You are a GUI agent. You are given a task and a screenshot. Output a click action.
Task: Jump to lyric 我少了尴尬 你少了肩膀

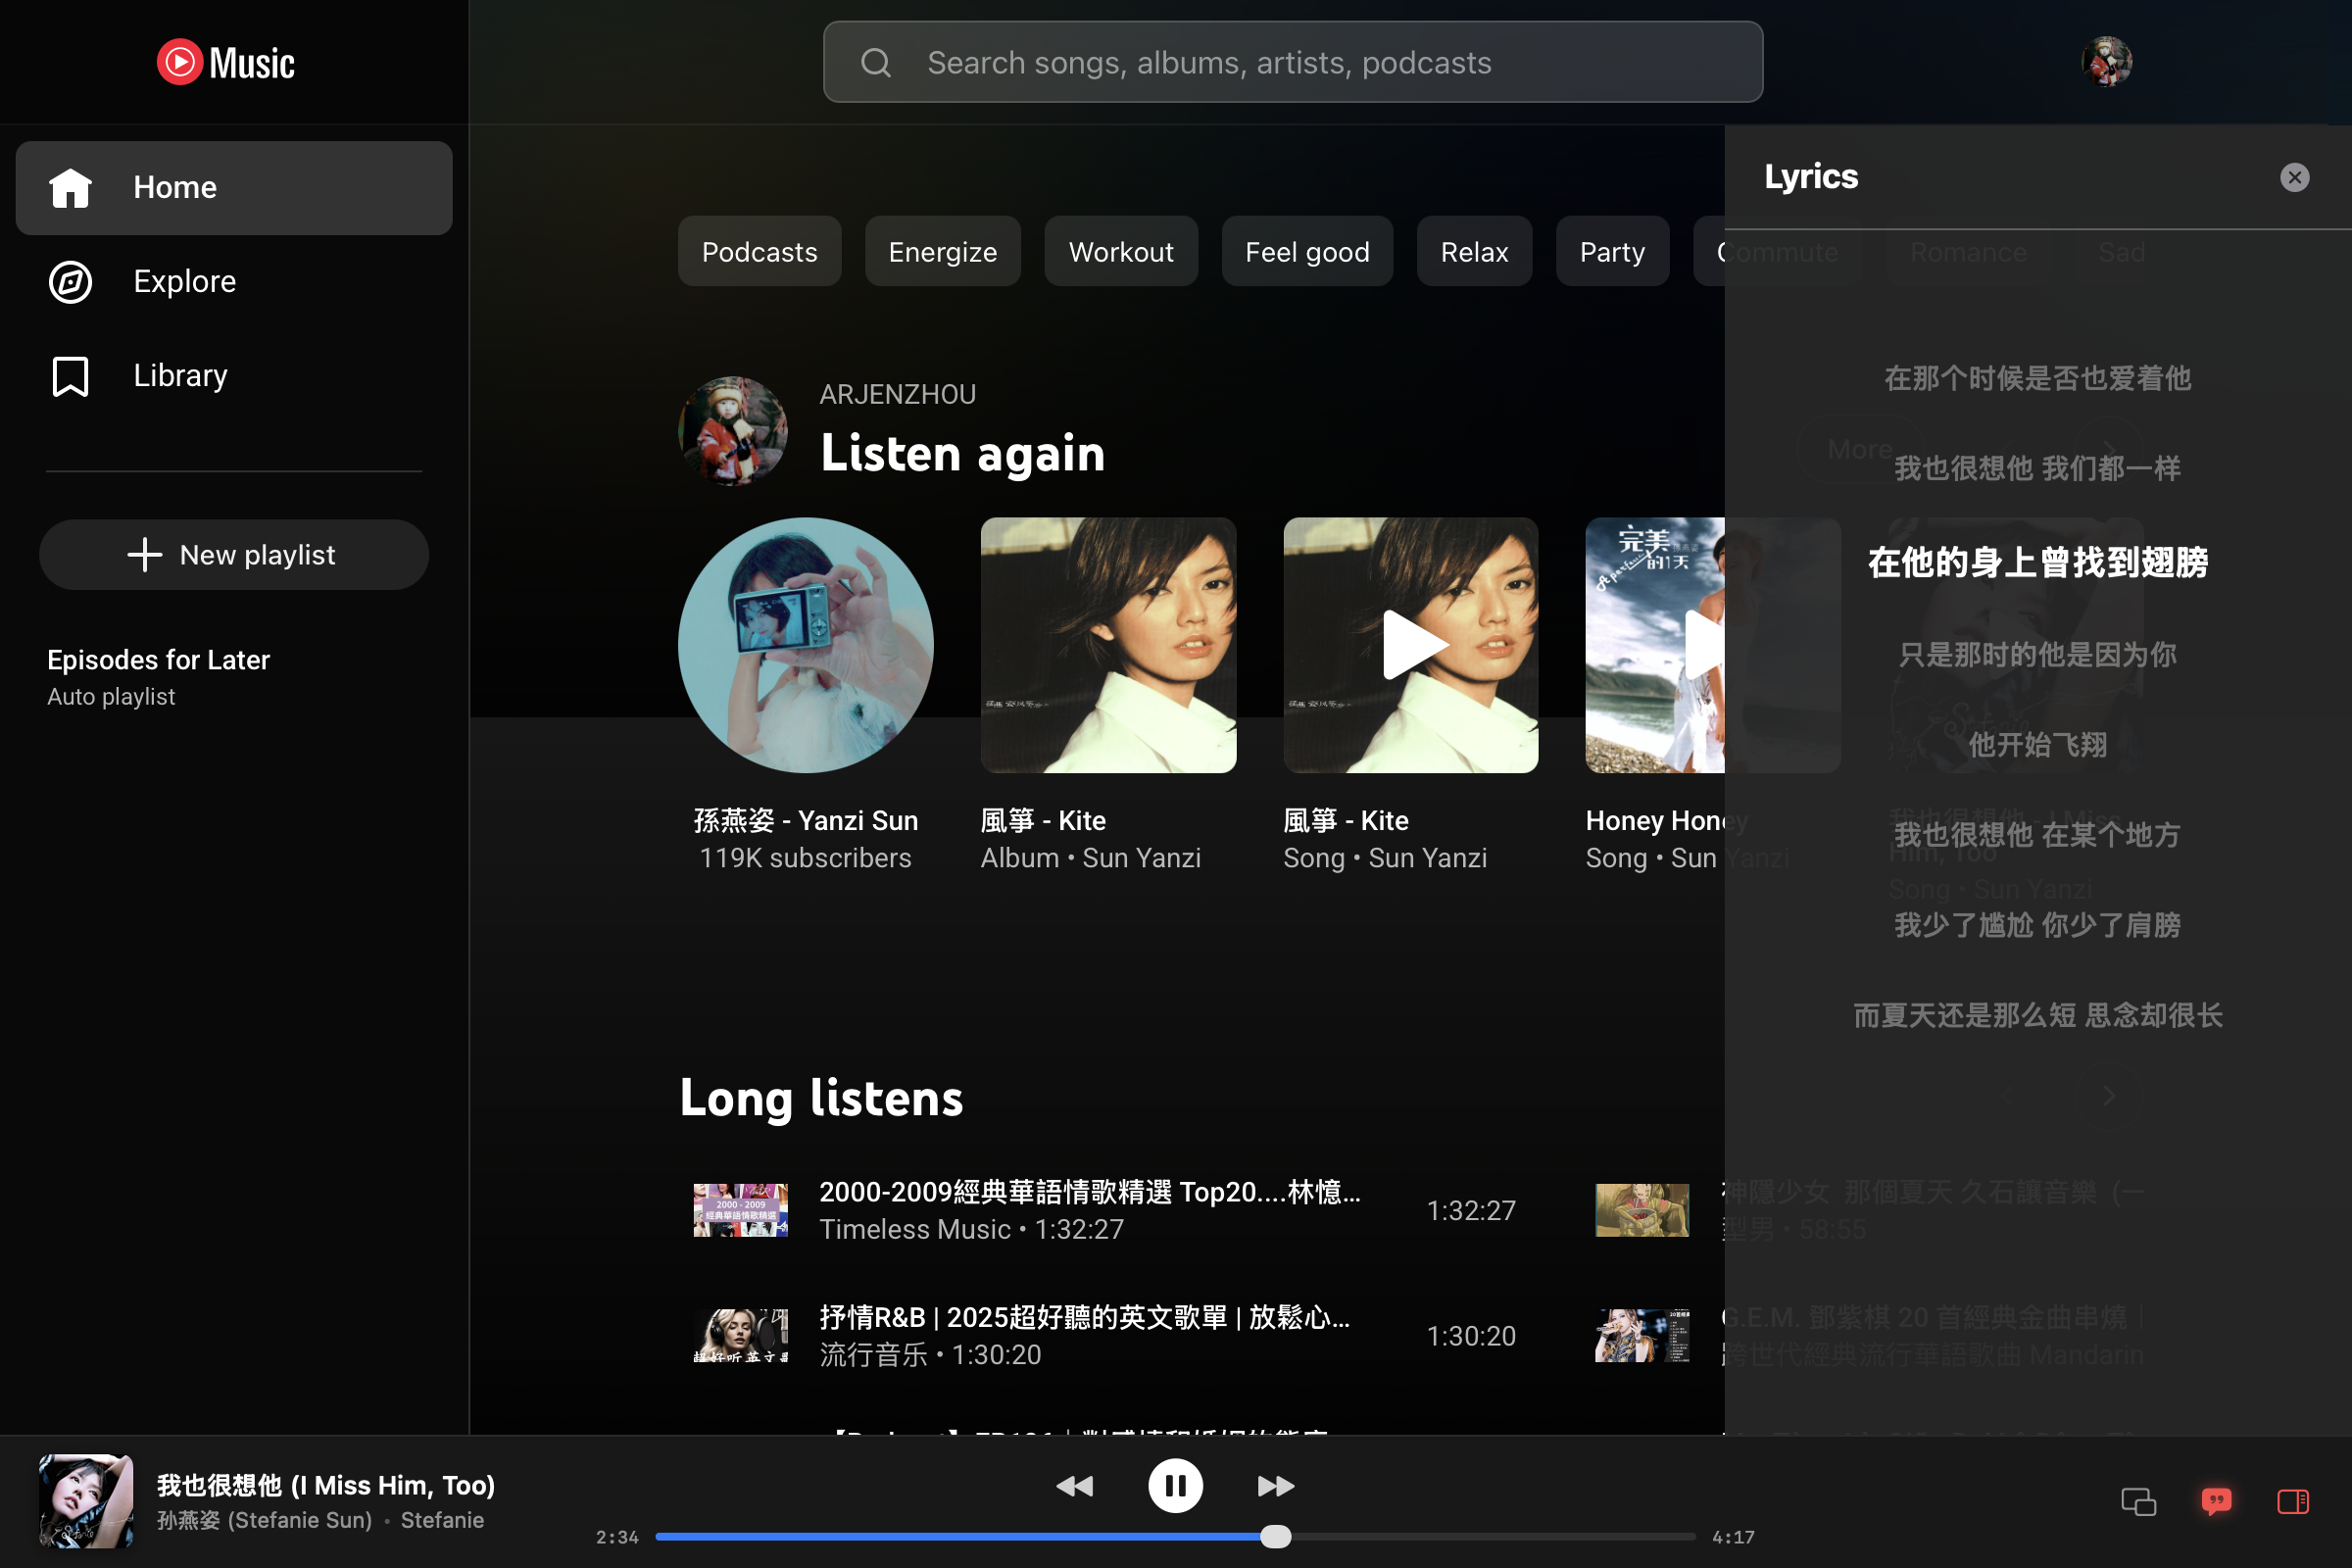pos(2038,925)
